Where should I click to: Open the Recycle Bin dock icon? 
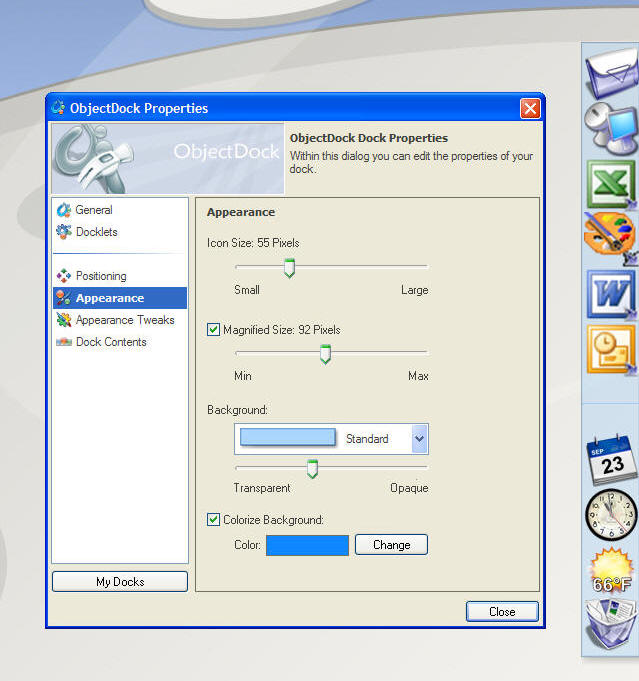pos(612,624)
